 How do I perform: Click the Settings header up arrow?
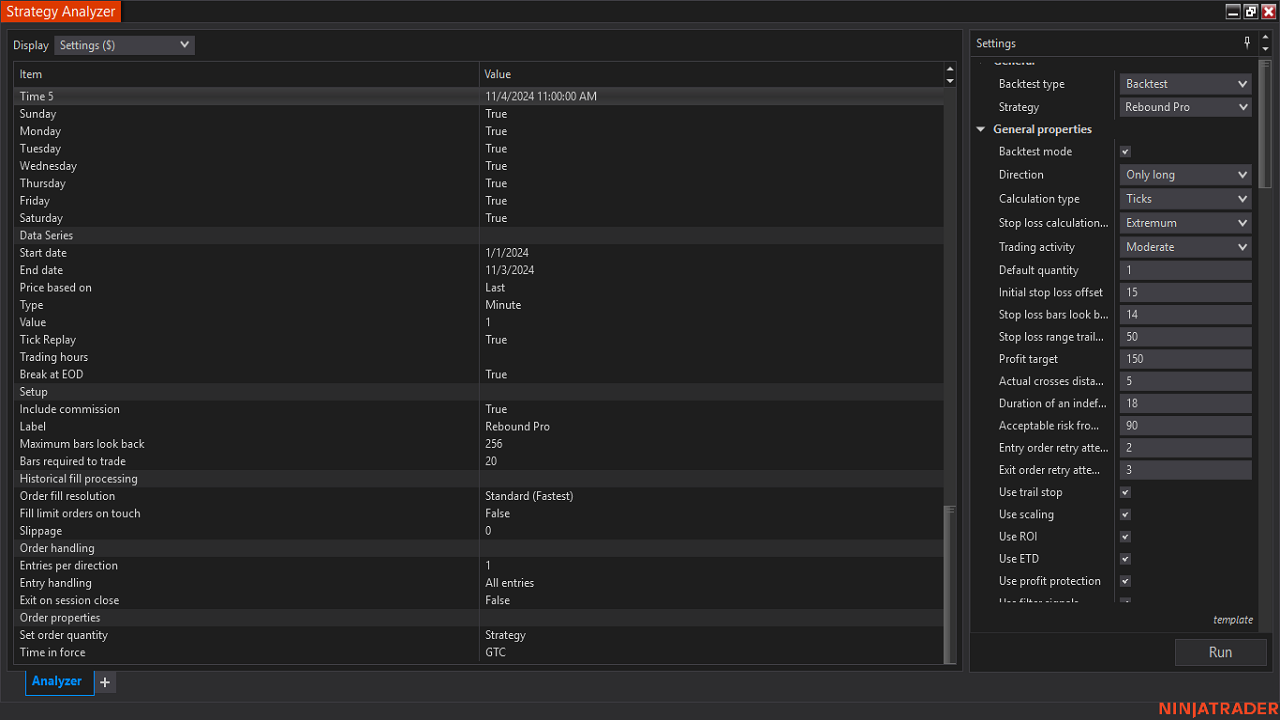pos(1265,37)
